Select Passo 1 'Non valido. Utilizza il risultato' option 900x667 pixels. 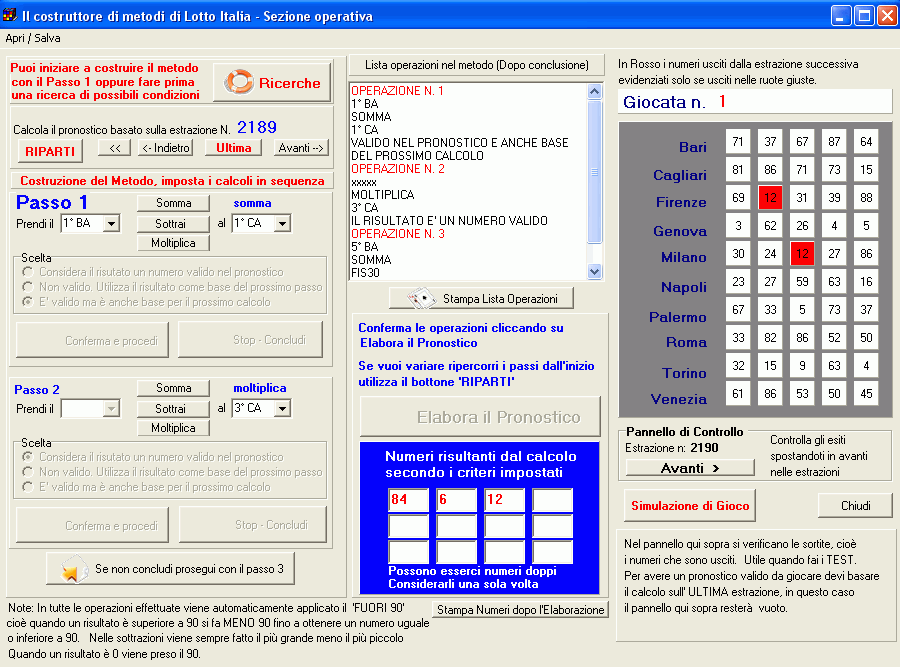coord(28,286)
